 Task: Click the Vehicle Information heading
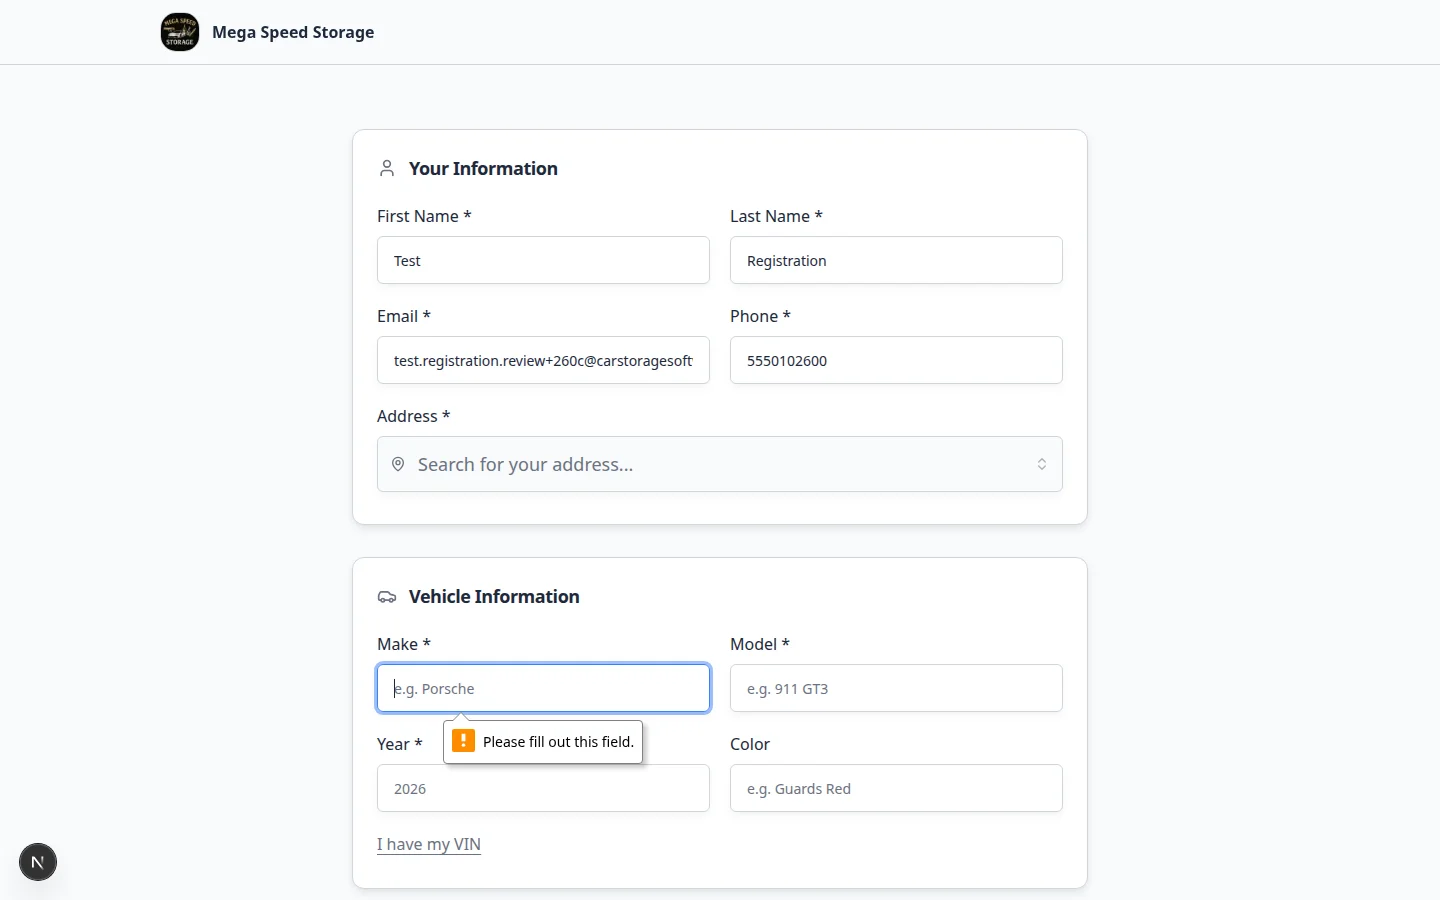(494, 596)
